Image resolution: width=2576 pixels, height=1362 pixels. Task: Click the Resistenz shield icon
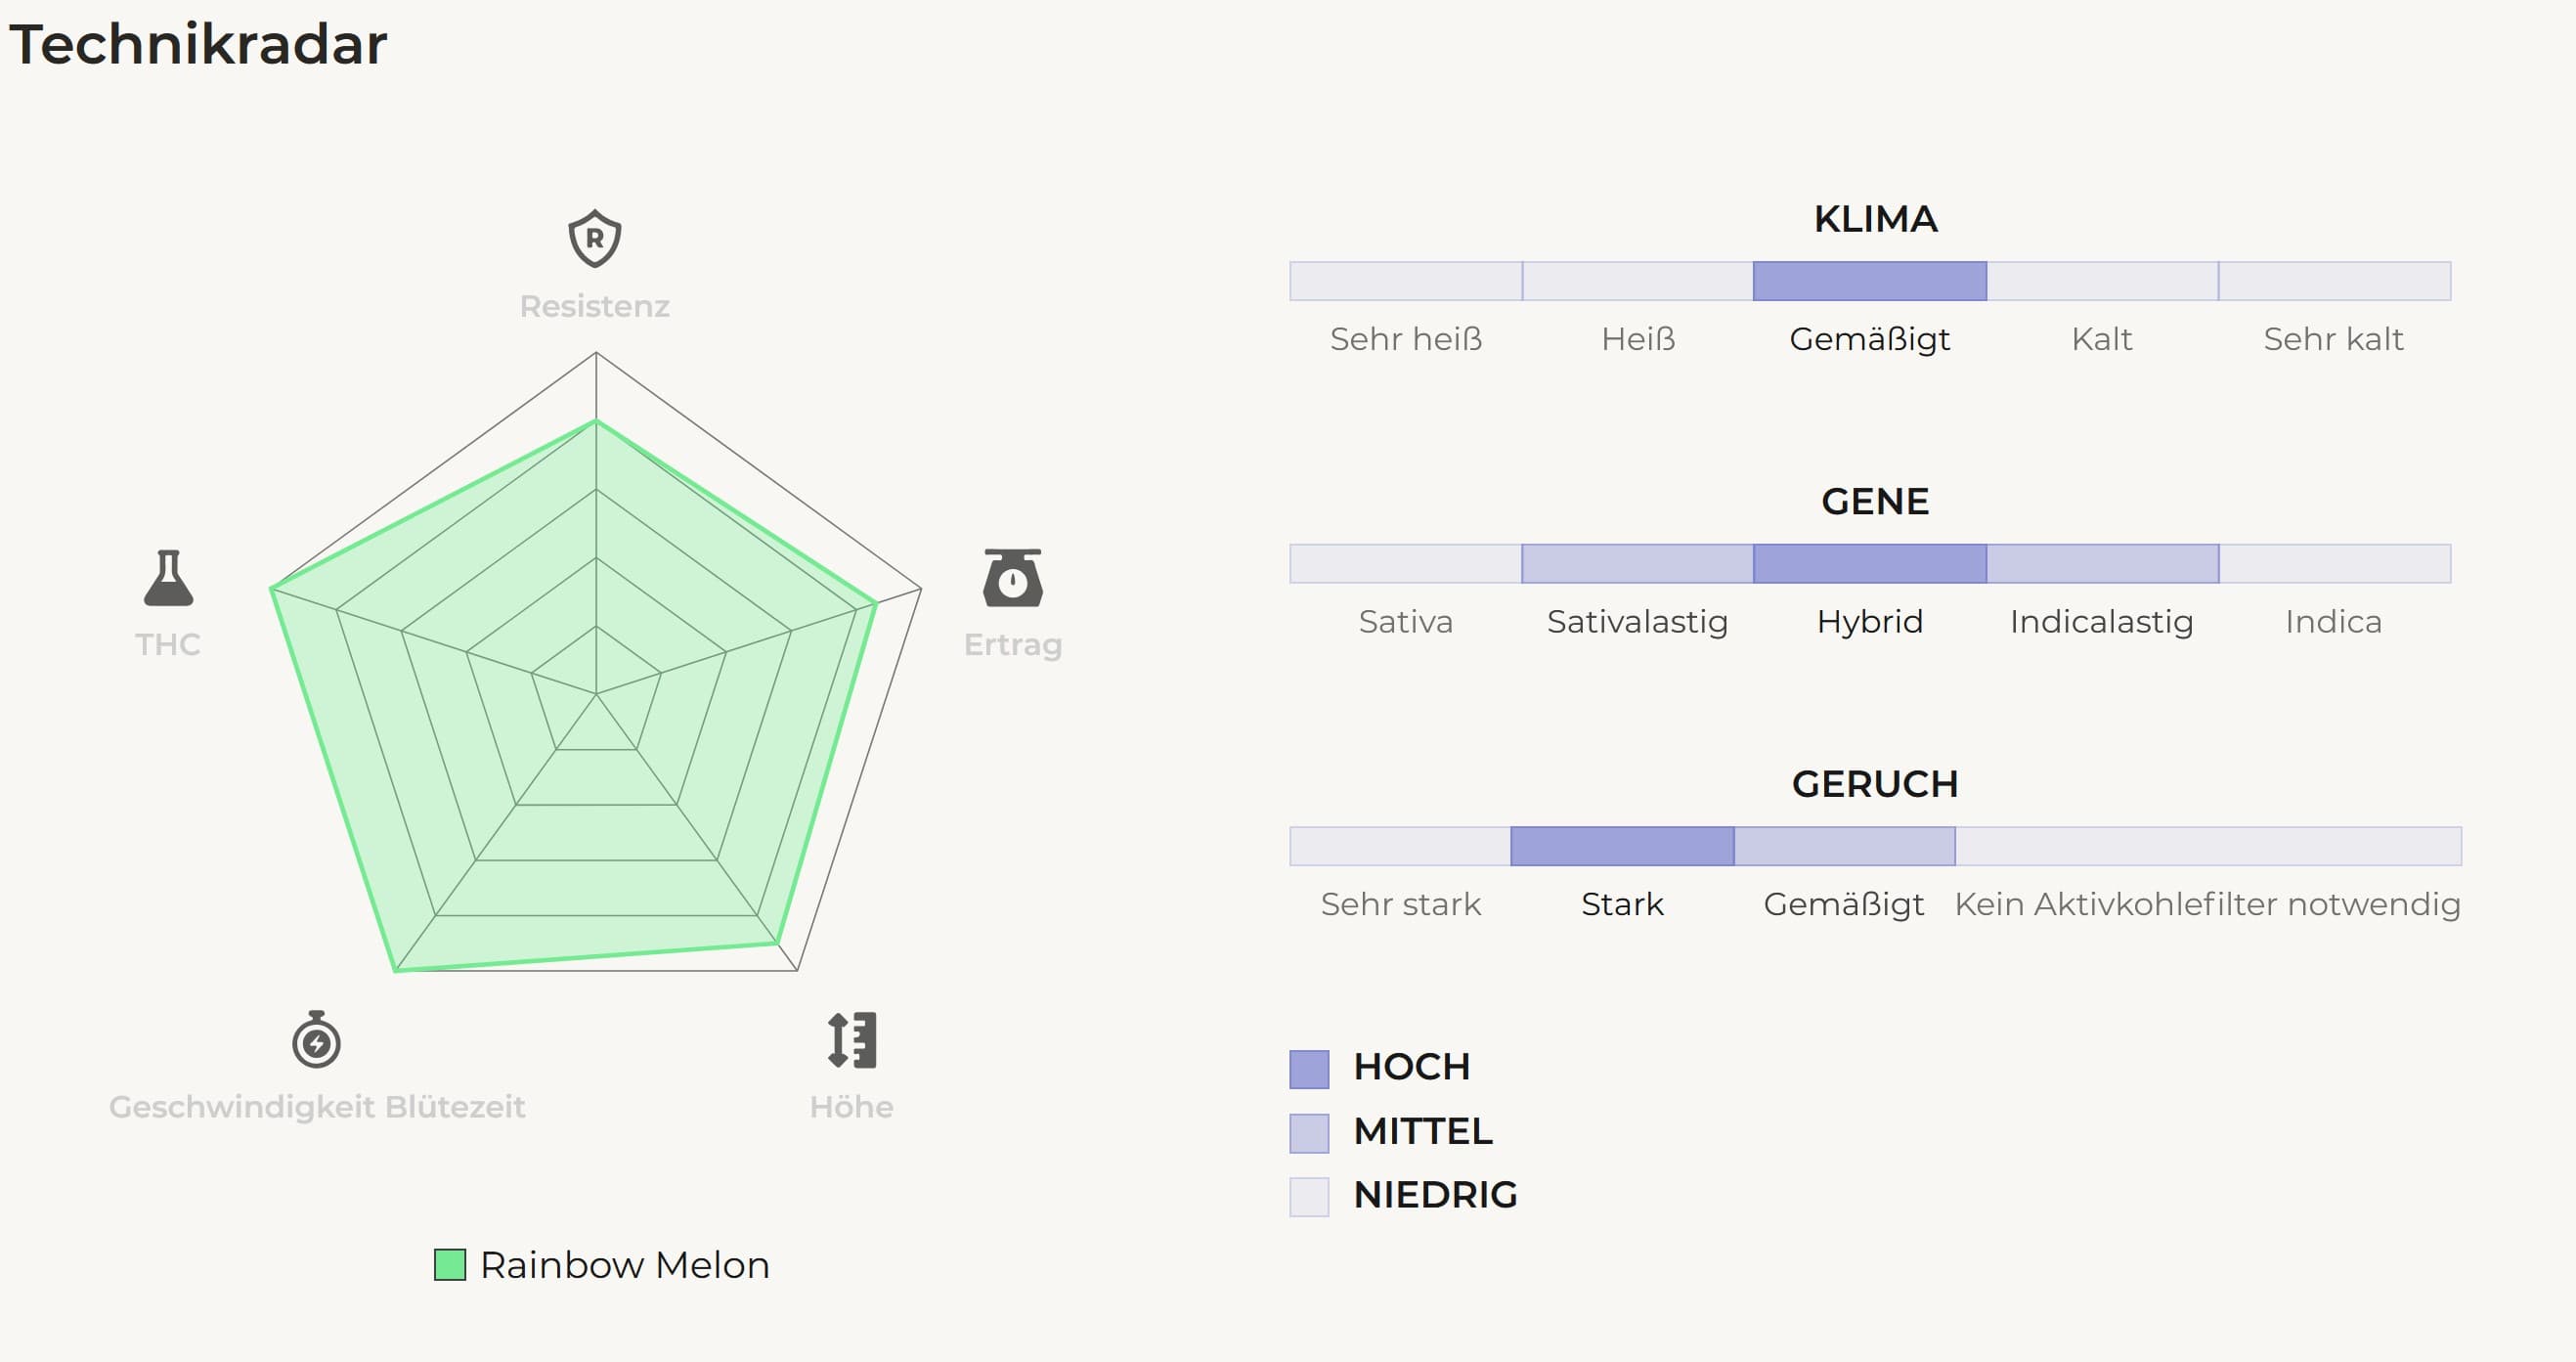point(594,239)
